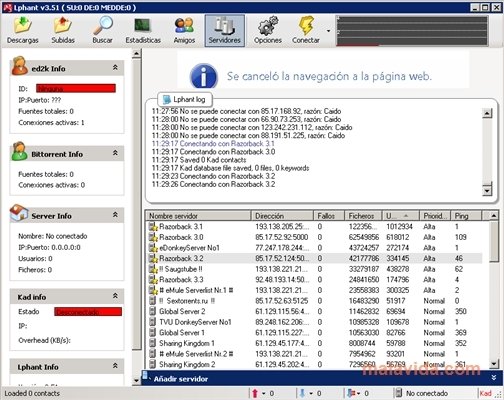The height and width of the screenshot is (400, 504).
Task: Select the Razorback 3.2 server row
Action: (315, 258)
